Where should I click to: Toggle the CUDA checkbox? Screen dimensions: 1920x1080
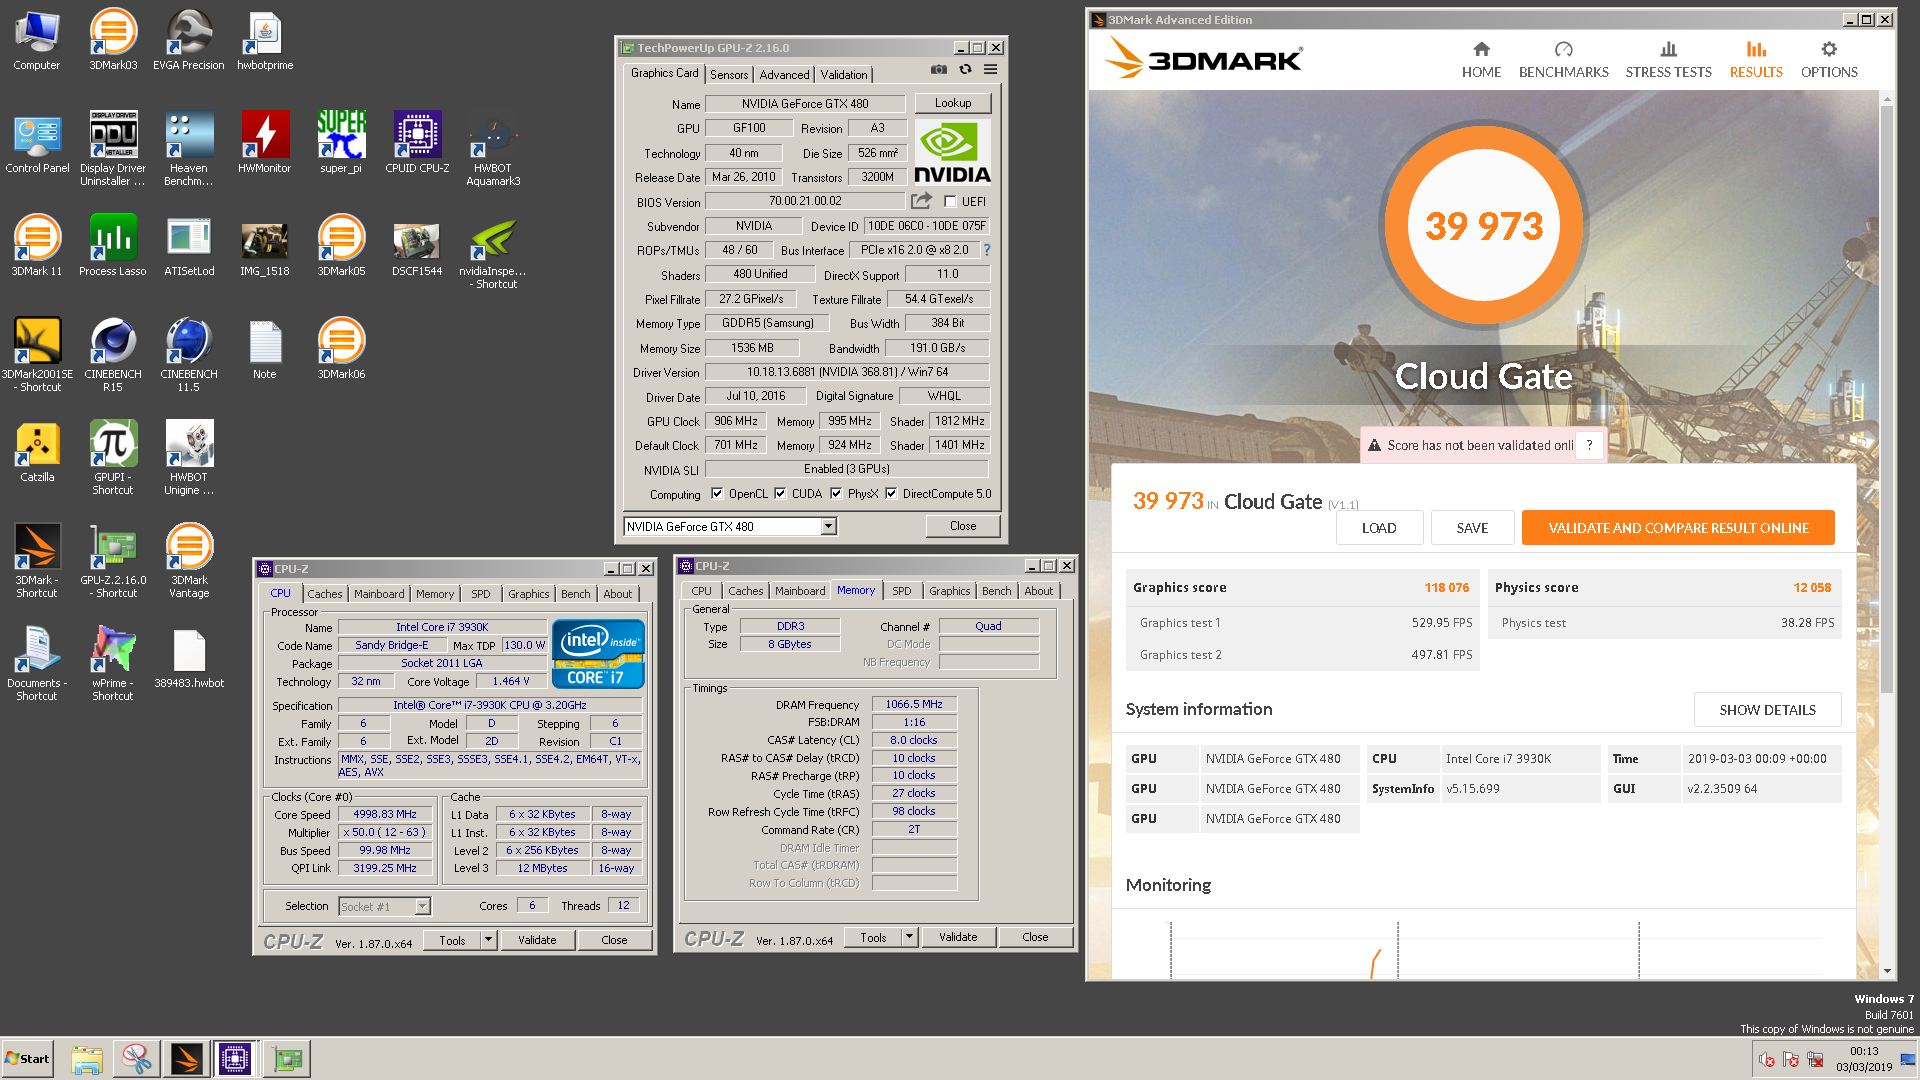coord(779,493)
